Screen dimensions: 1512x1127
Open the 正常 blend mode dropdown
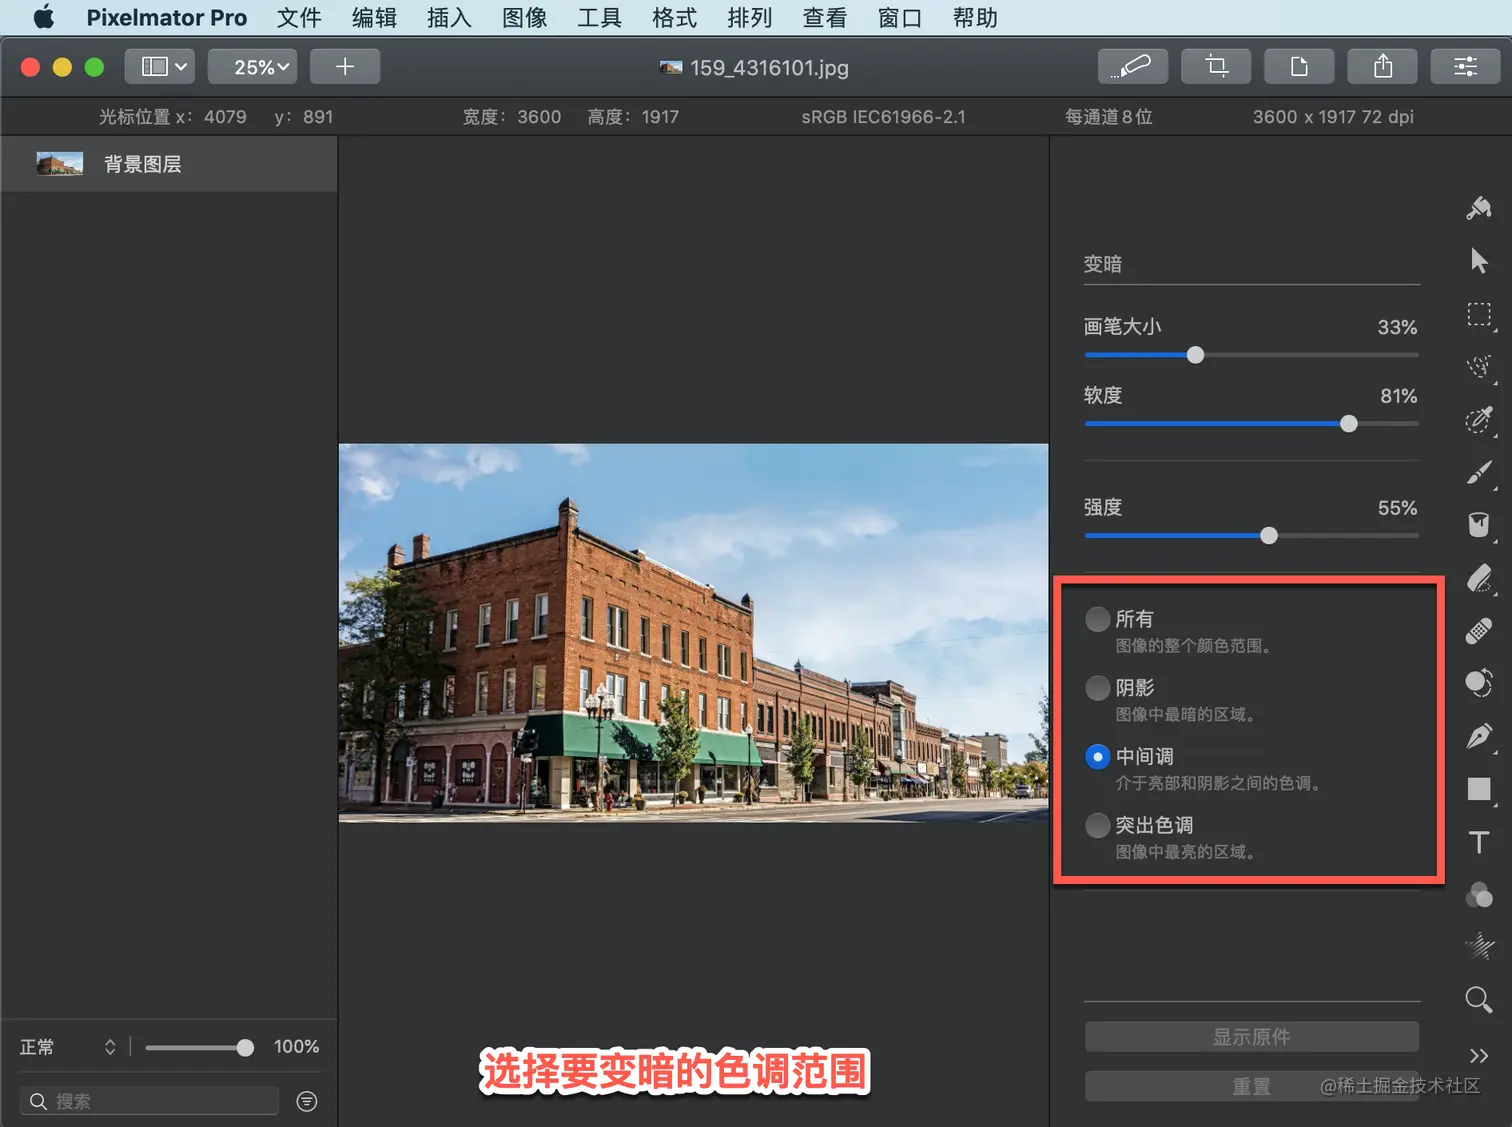(x=68, y=1047)
